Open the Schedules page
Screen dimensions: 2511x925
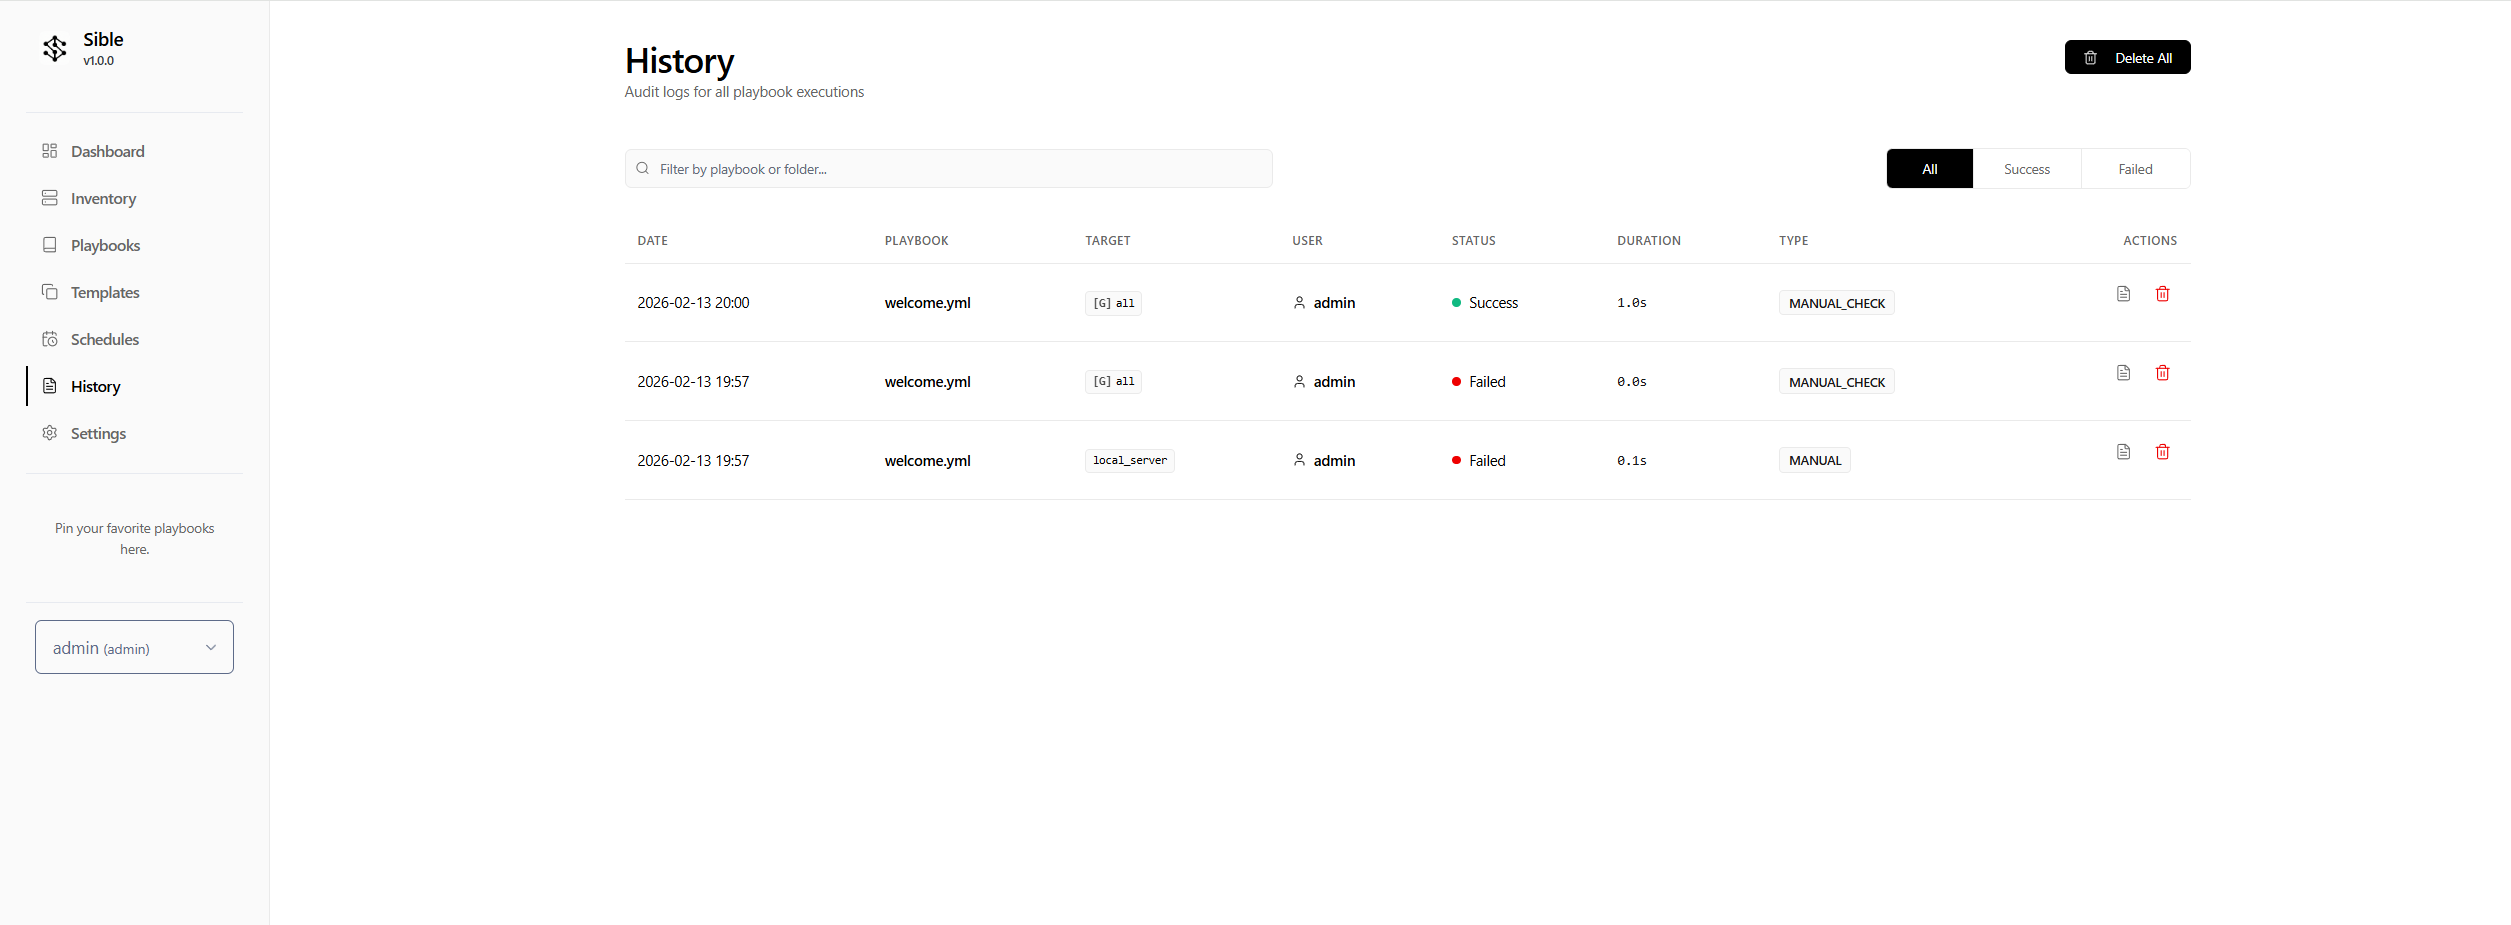[x=104, y=340]
